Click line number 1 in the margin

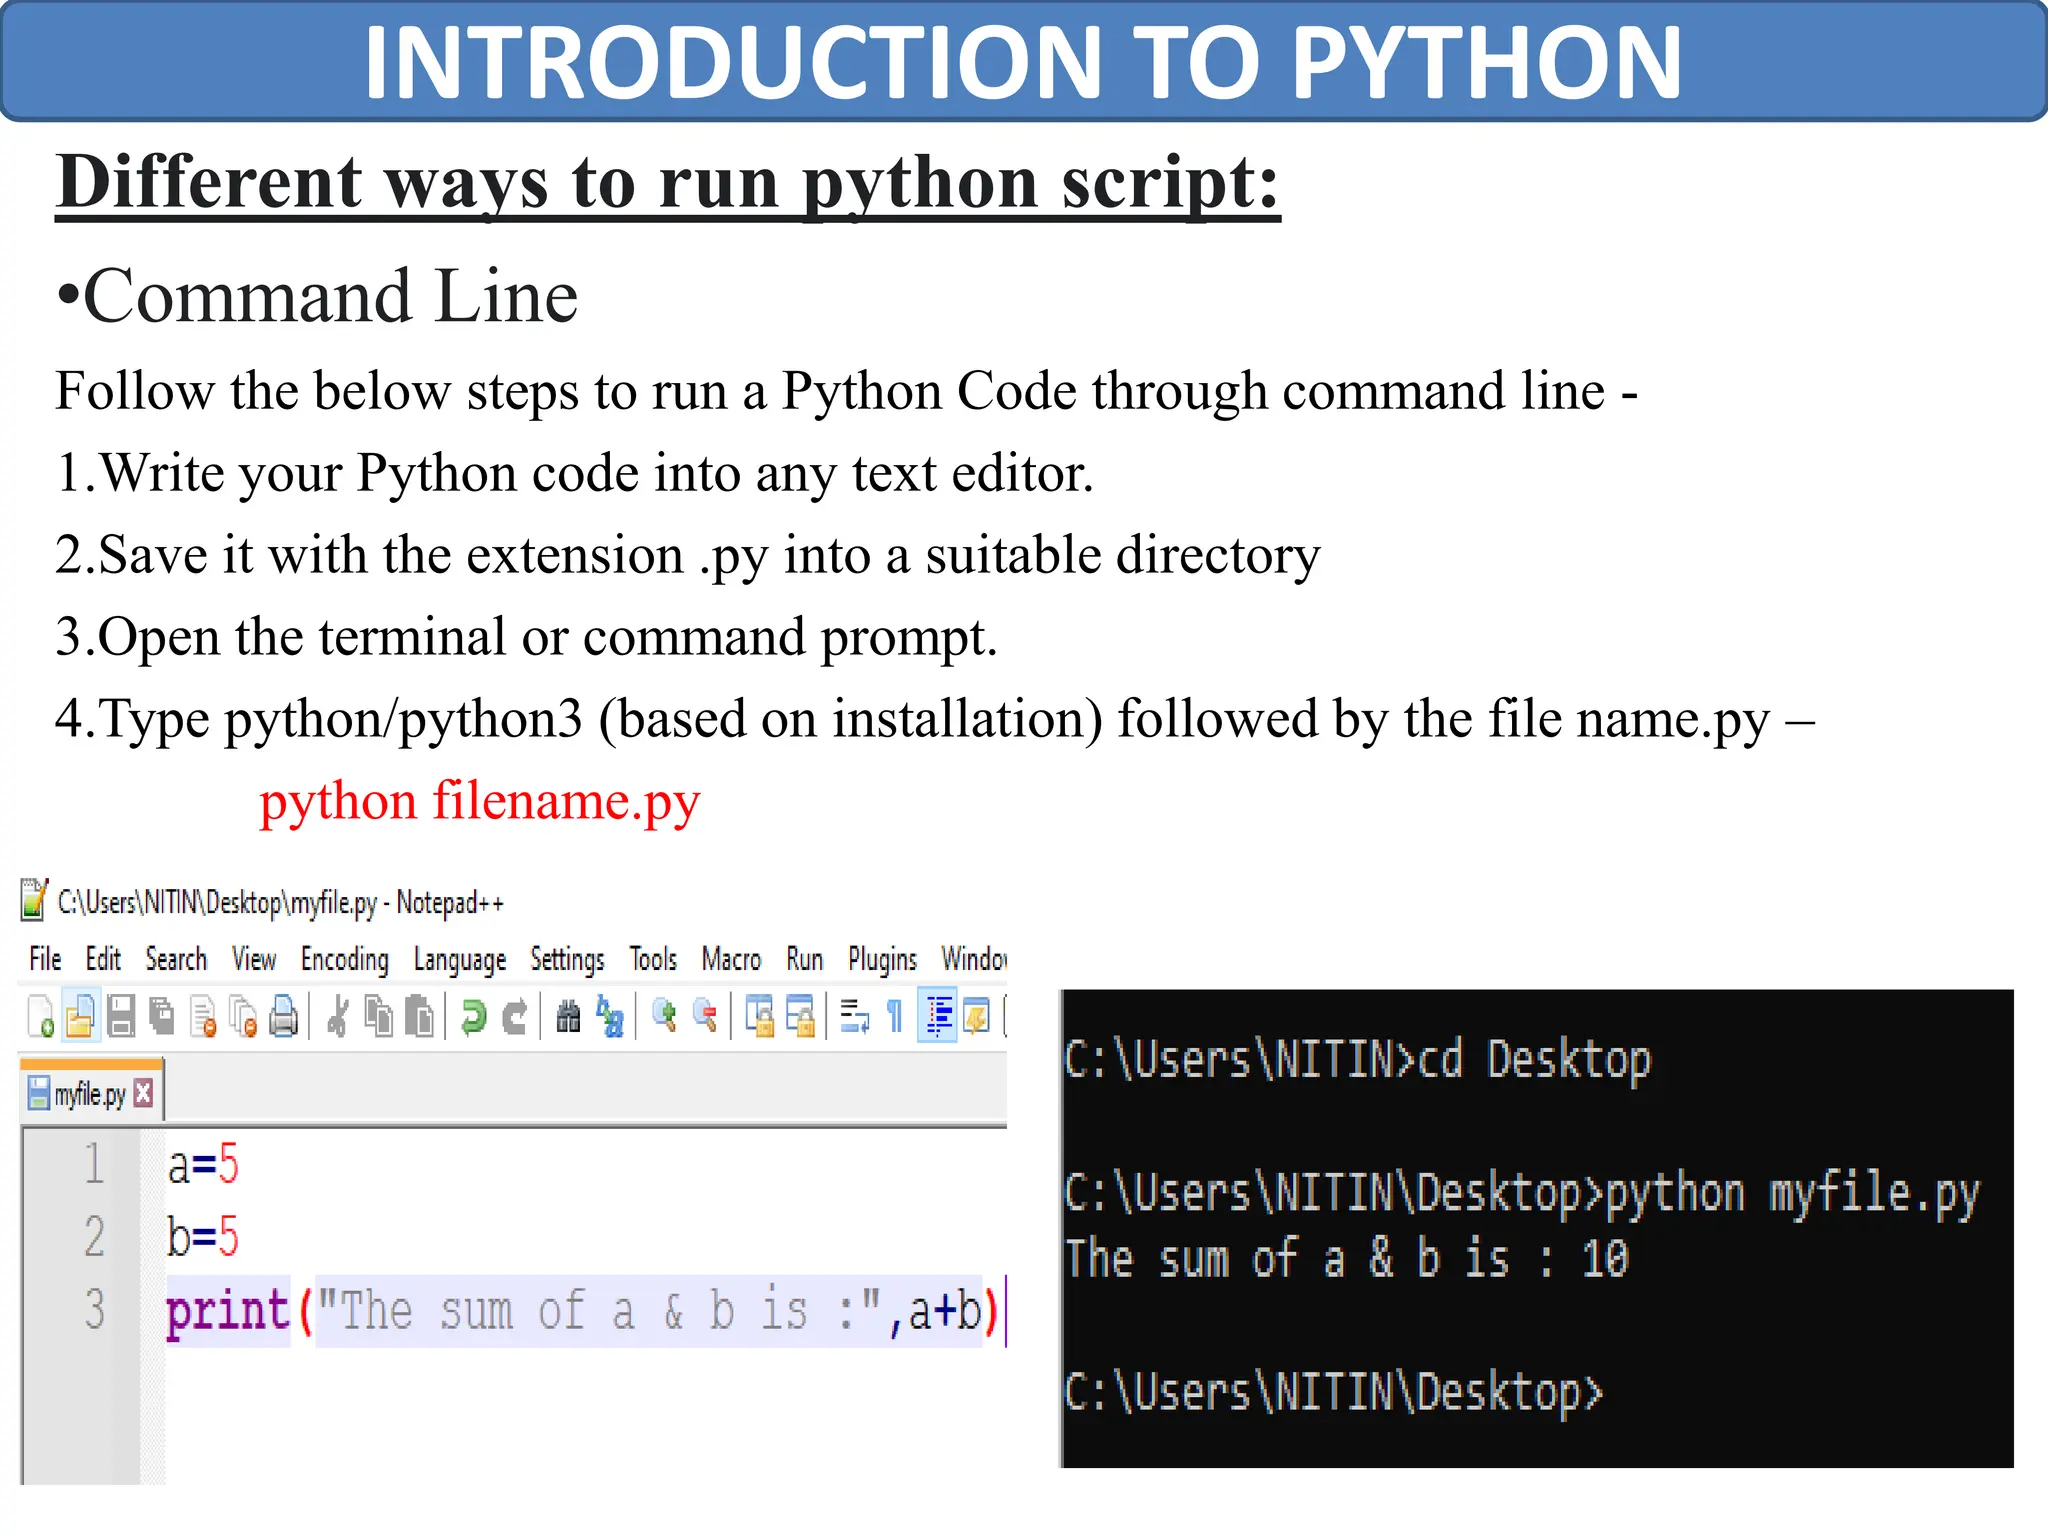[94, 1165]
